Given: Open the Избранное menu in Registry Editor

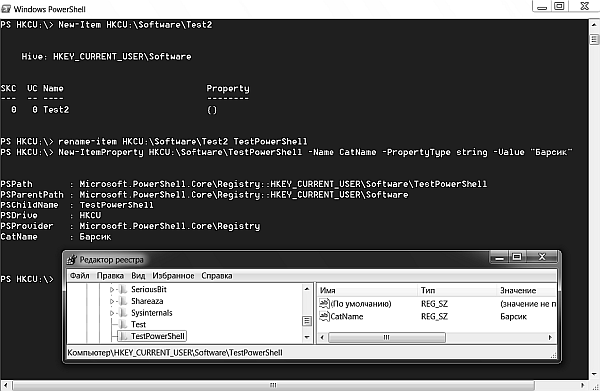Looking at the screenshot, I should (x=173, y=276).
